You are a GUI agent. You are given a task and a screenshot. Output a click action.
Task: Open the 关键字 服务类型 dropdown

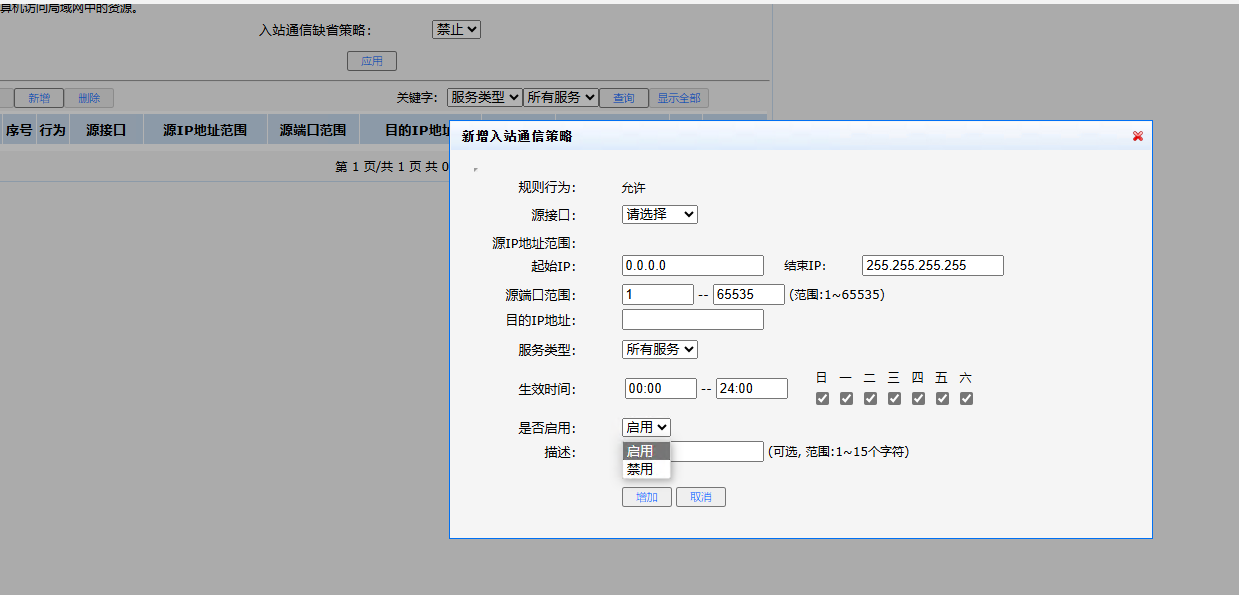(485, 97)
